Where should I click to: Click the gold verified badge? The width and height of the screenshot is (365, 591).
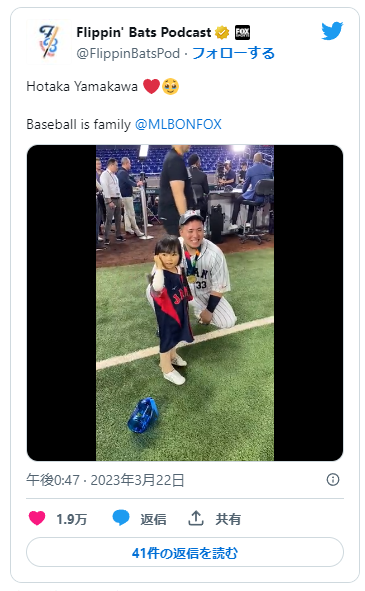pos(222,33)
